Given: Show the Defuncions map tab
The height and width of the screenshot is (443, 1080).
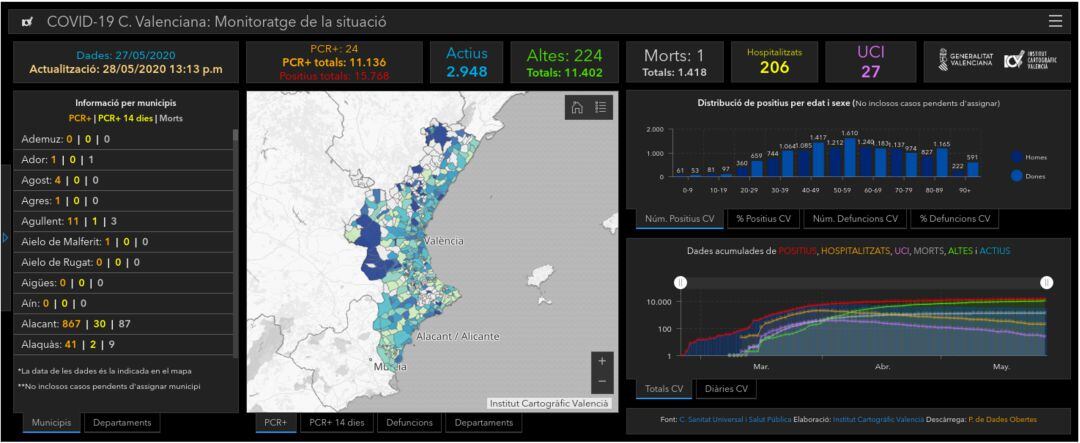Looking at the screenshot, I should pos(409,423).
